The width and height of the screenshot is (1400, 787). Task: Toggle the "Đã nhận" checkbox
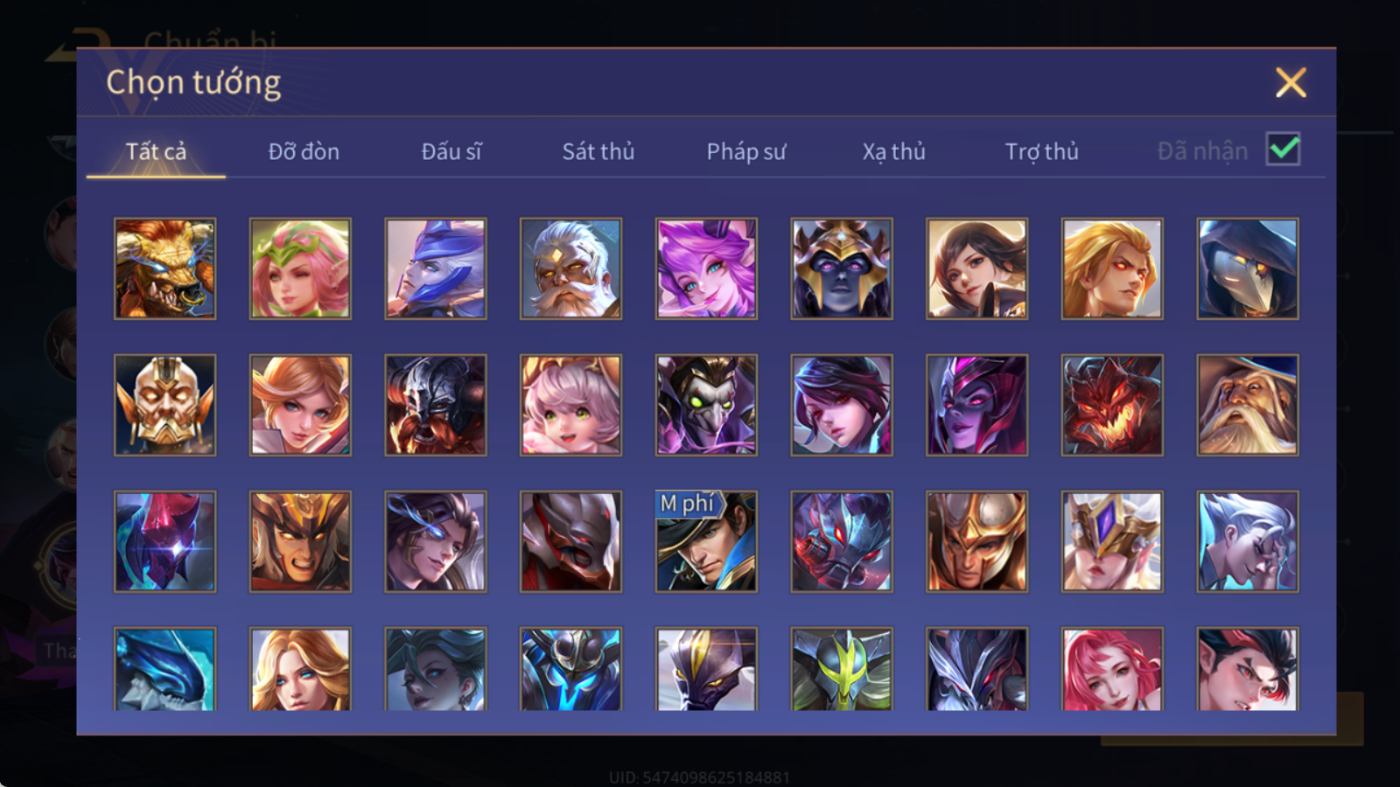pos(1283,150)
